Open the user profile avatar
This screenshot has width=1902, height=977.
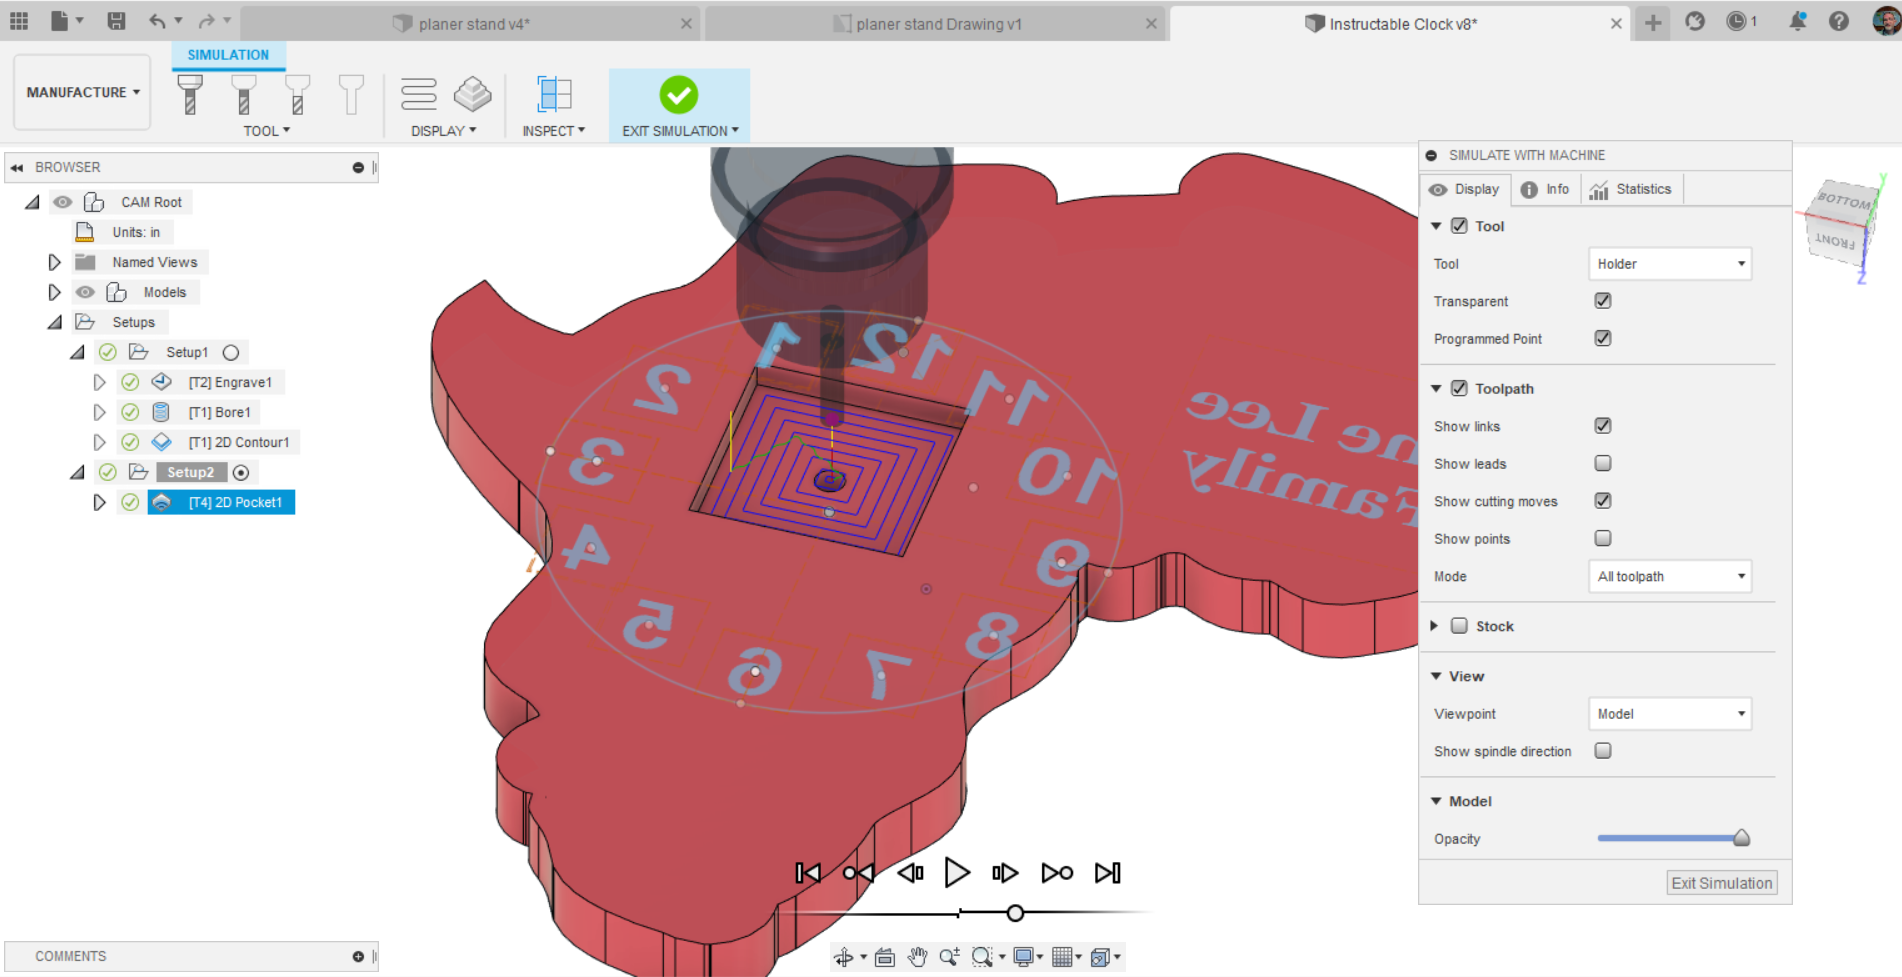tap(1886, 21)
